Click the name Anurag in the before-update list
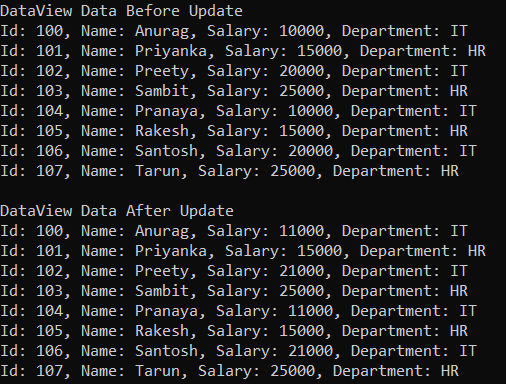The height and width of the screenshot is (384, 506). pyautogui.click(x=162, y=31)
